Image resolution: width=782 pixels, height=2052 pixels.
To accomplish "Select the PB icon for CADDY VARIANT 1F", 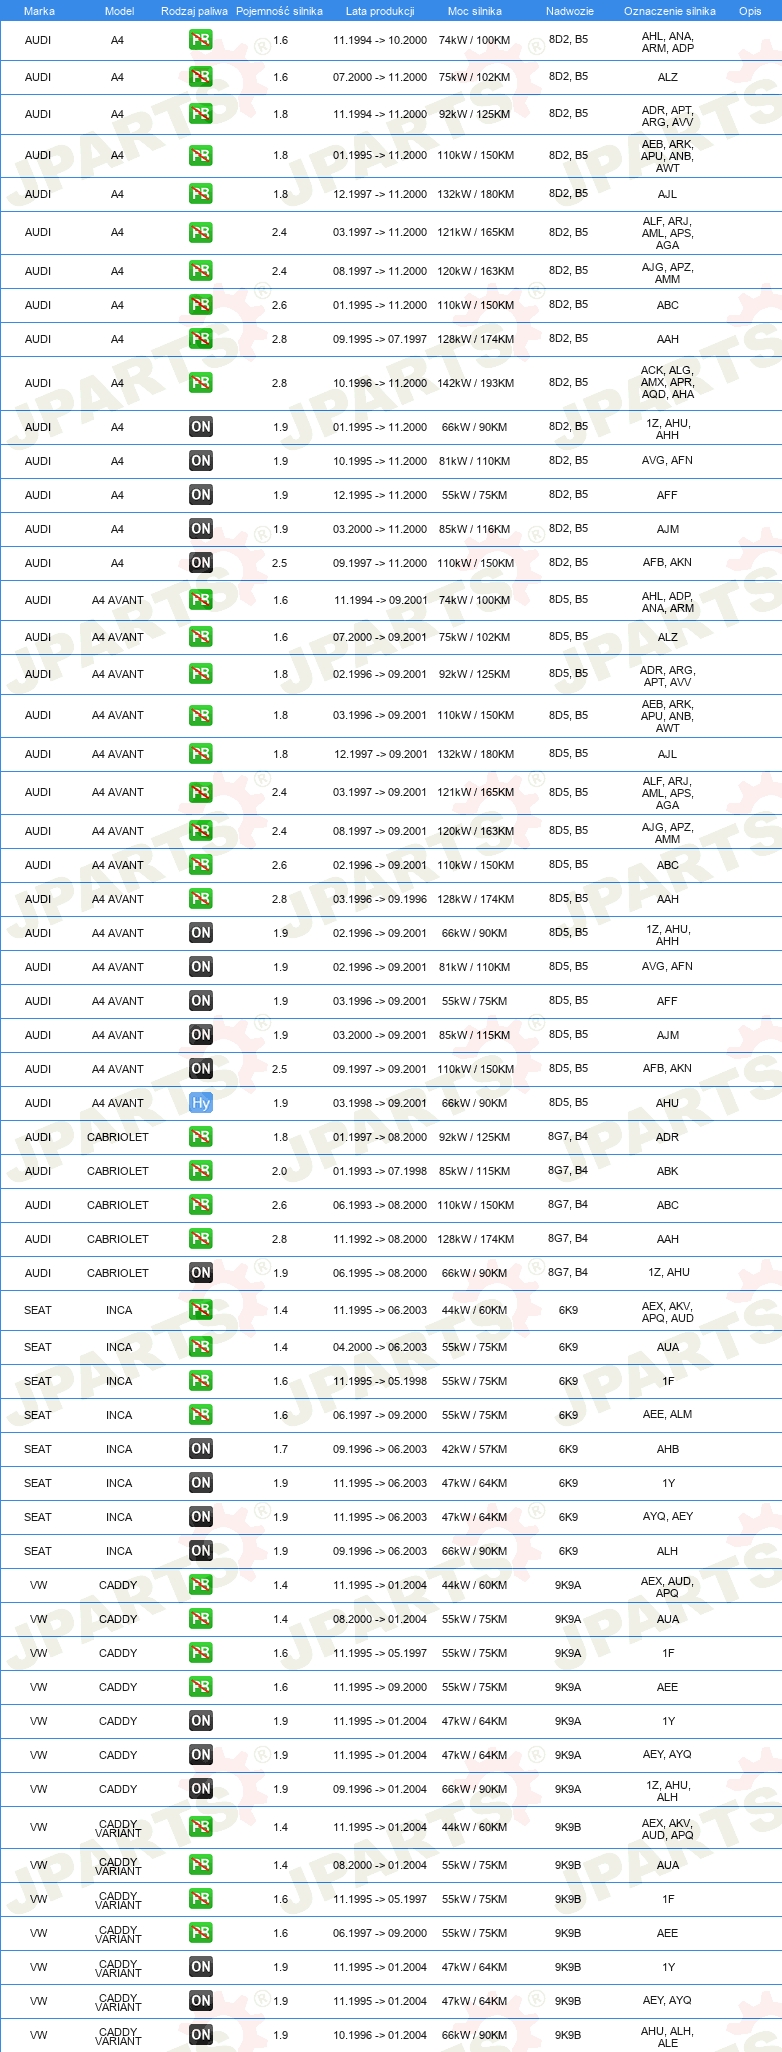I will 200,1899.
